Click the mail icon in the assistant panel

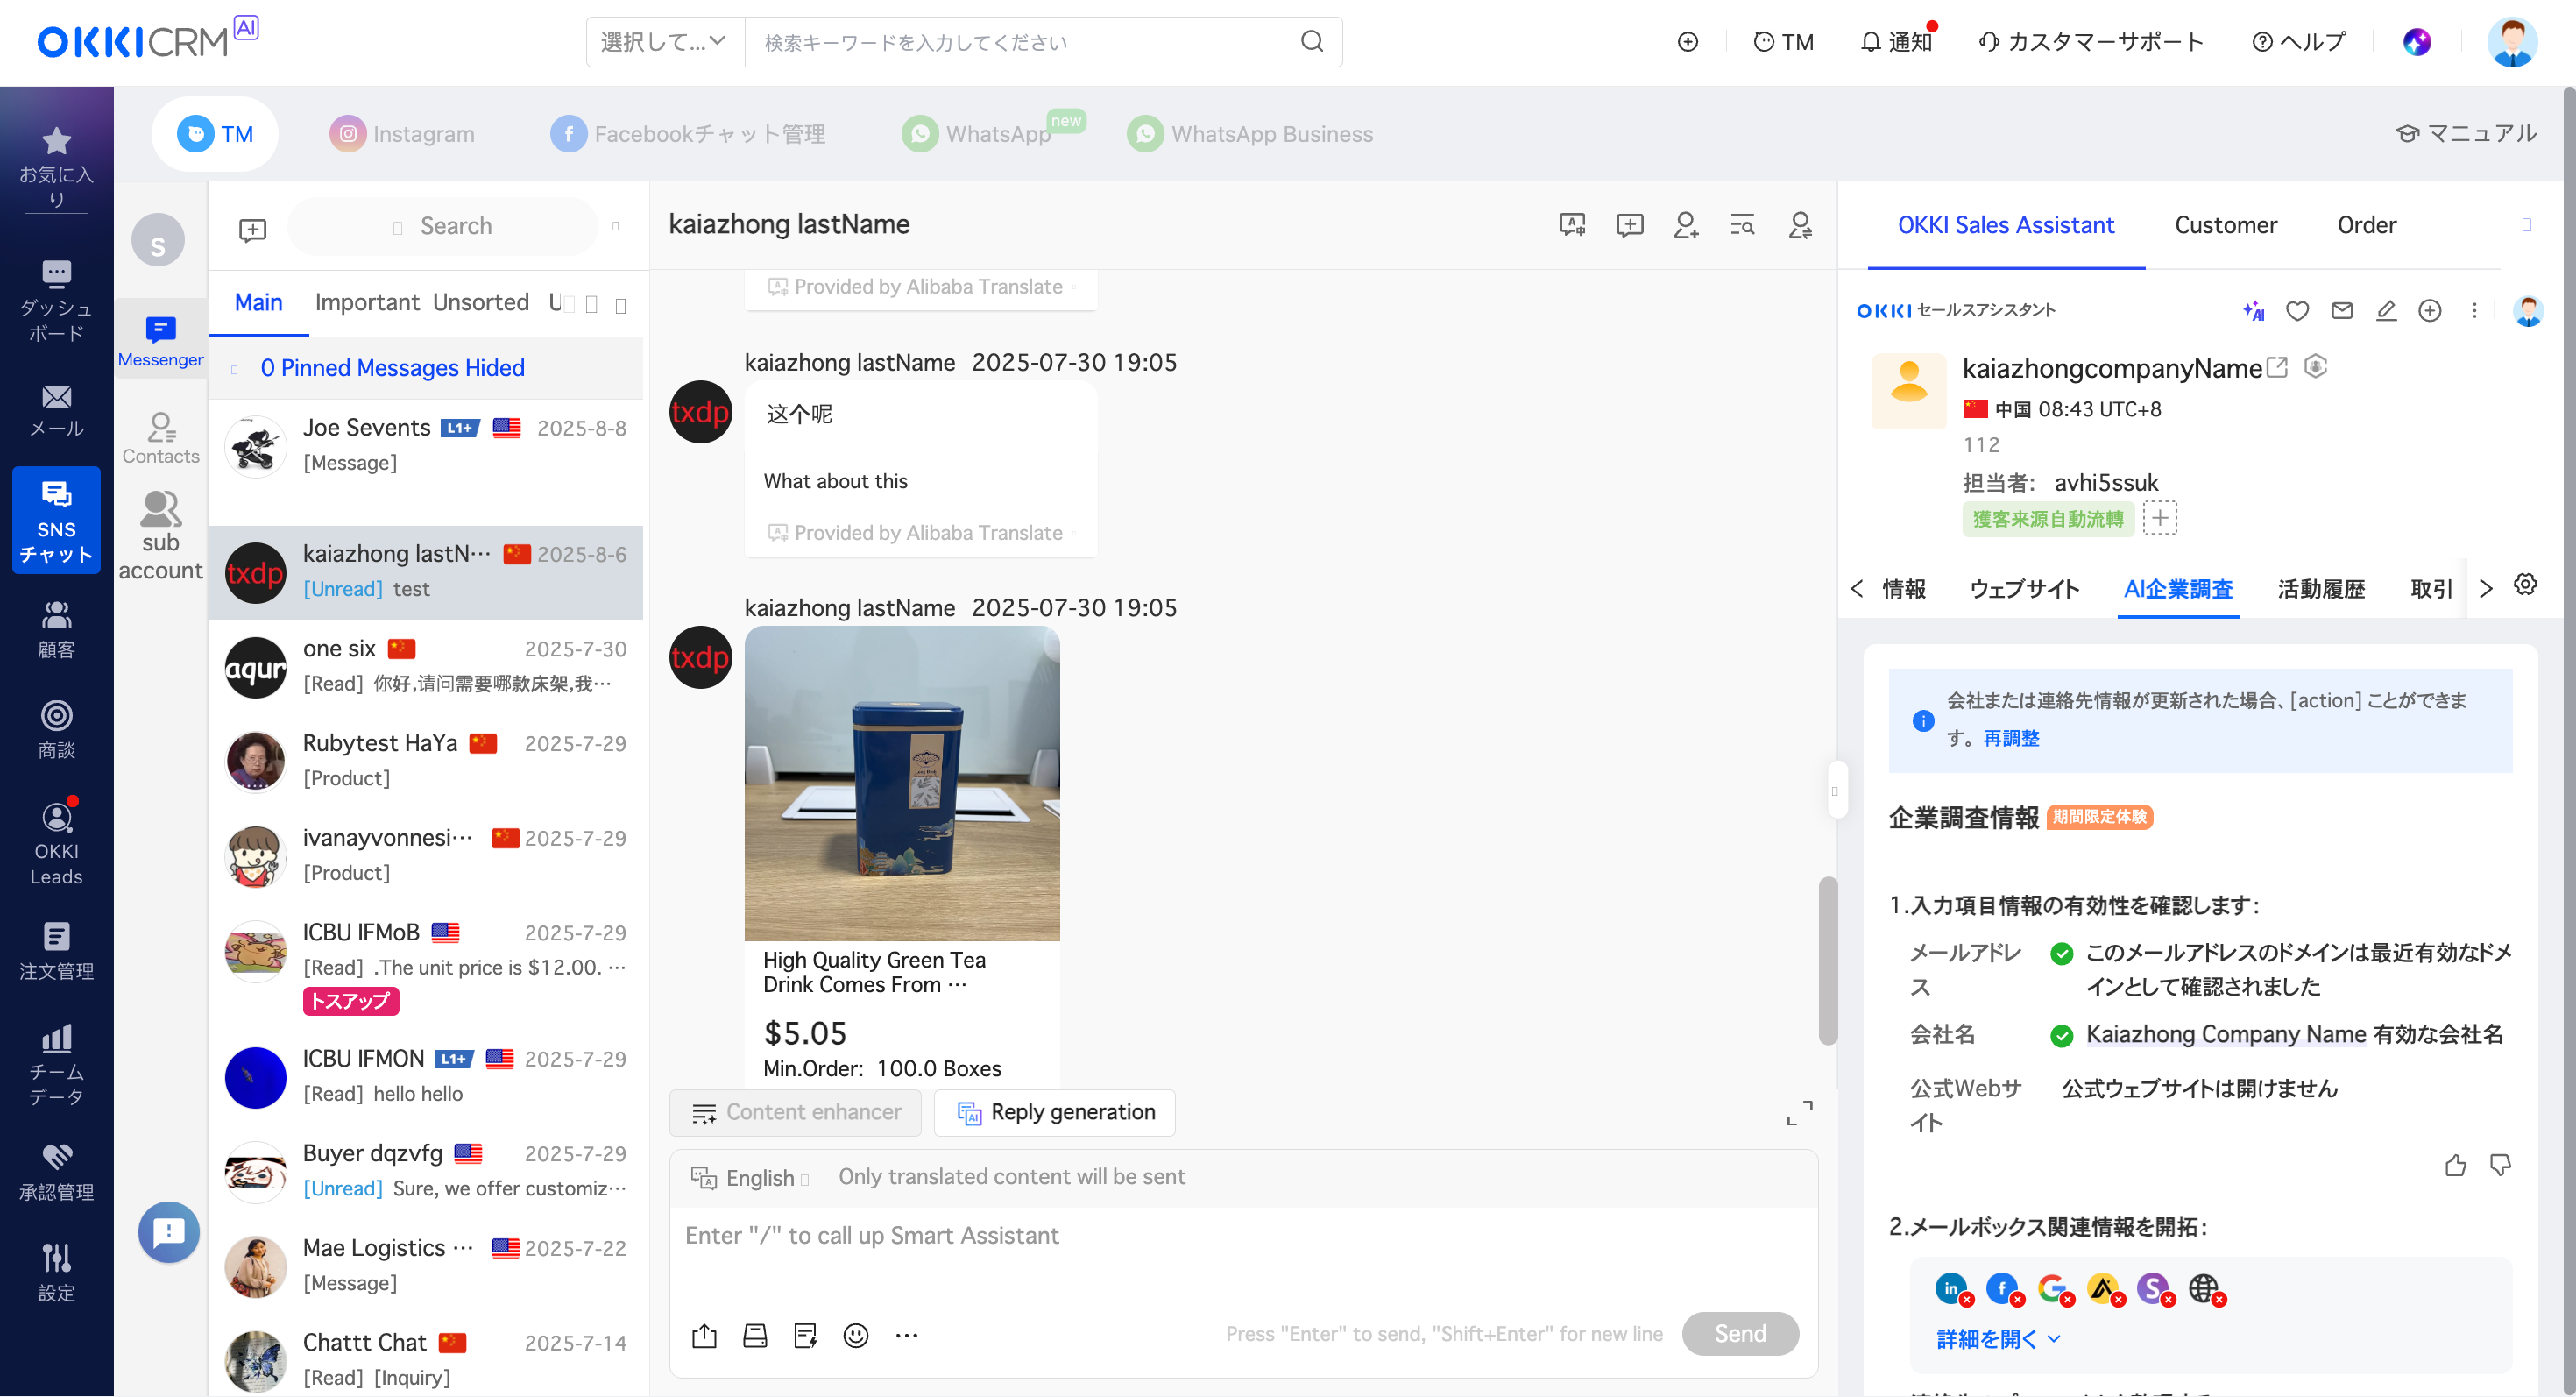pyautogui.click(x=2342, y=311)
